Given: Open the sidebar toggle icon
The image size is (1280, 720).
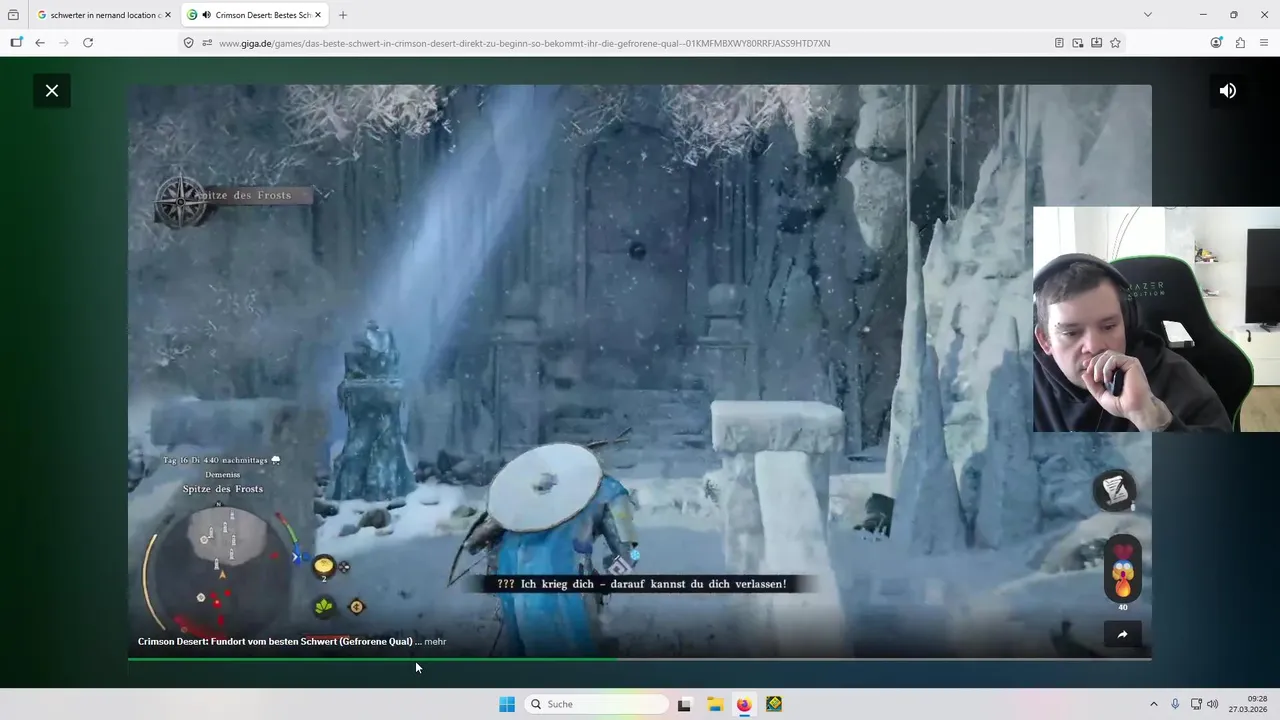Looking at the screenshot, I should point(16,43).
